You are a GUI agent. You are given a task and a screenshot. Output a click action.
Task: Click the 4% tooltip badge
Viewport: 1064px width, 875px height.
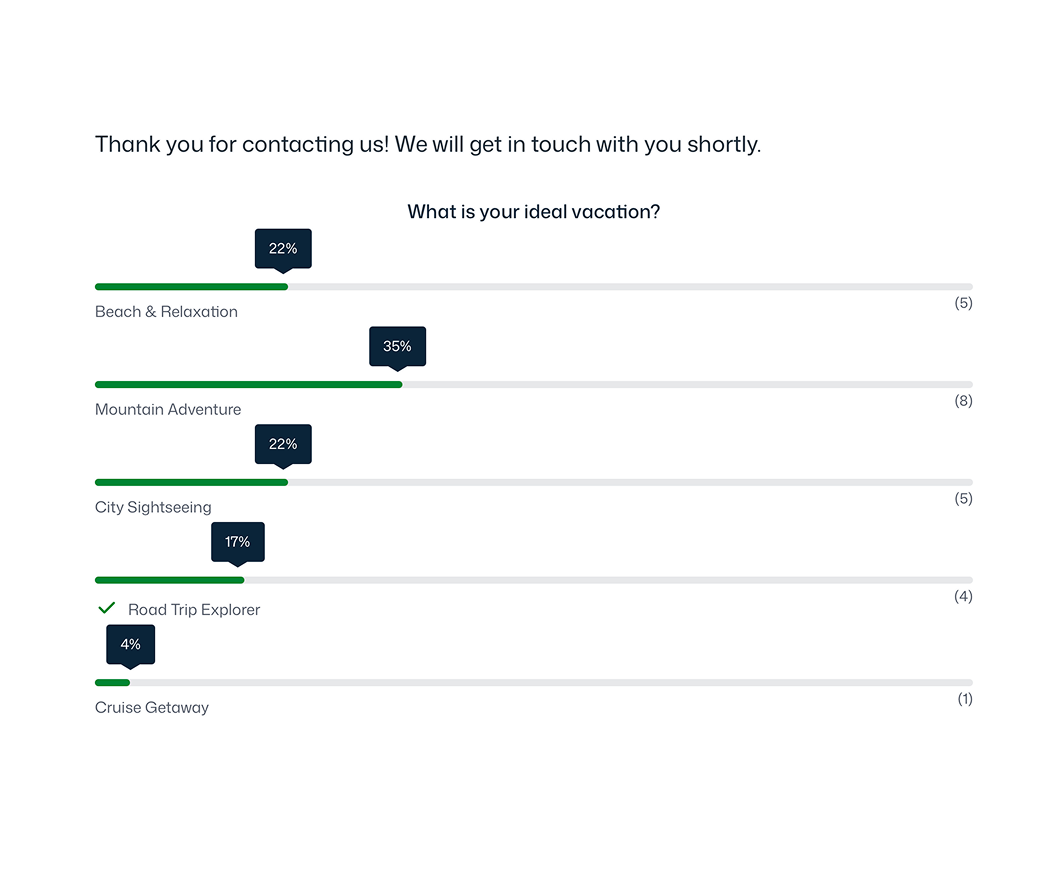click(x=131, y=644)
